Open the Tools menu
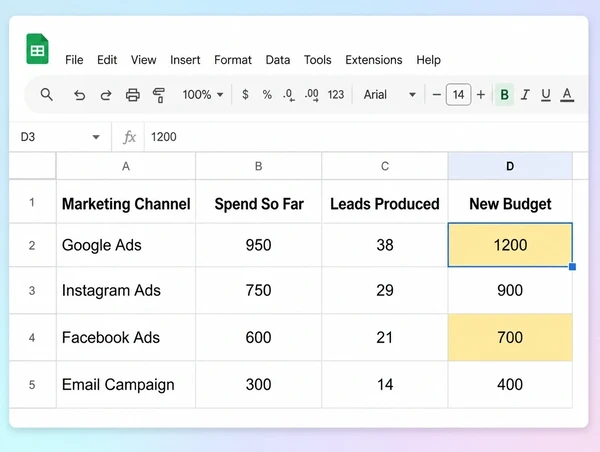Screen dimensions: 600x452 tap(318, 60)
